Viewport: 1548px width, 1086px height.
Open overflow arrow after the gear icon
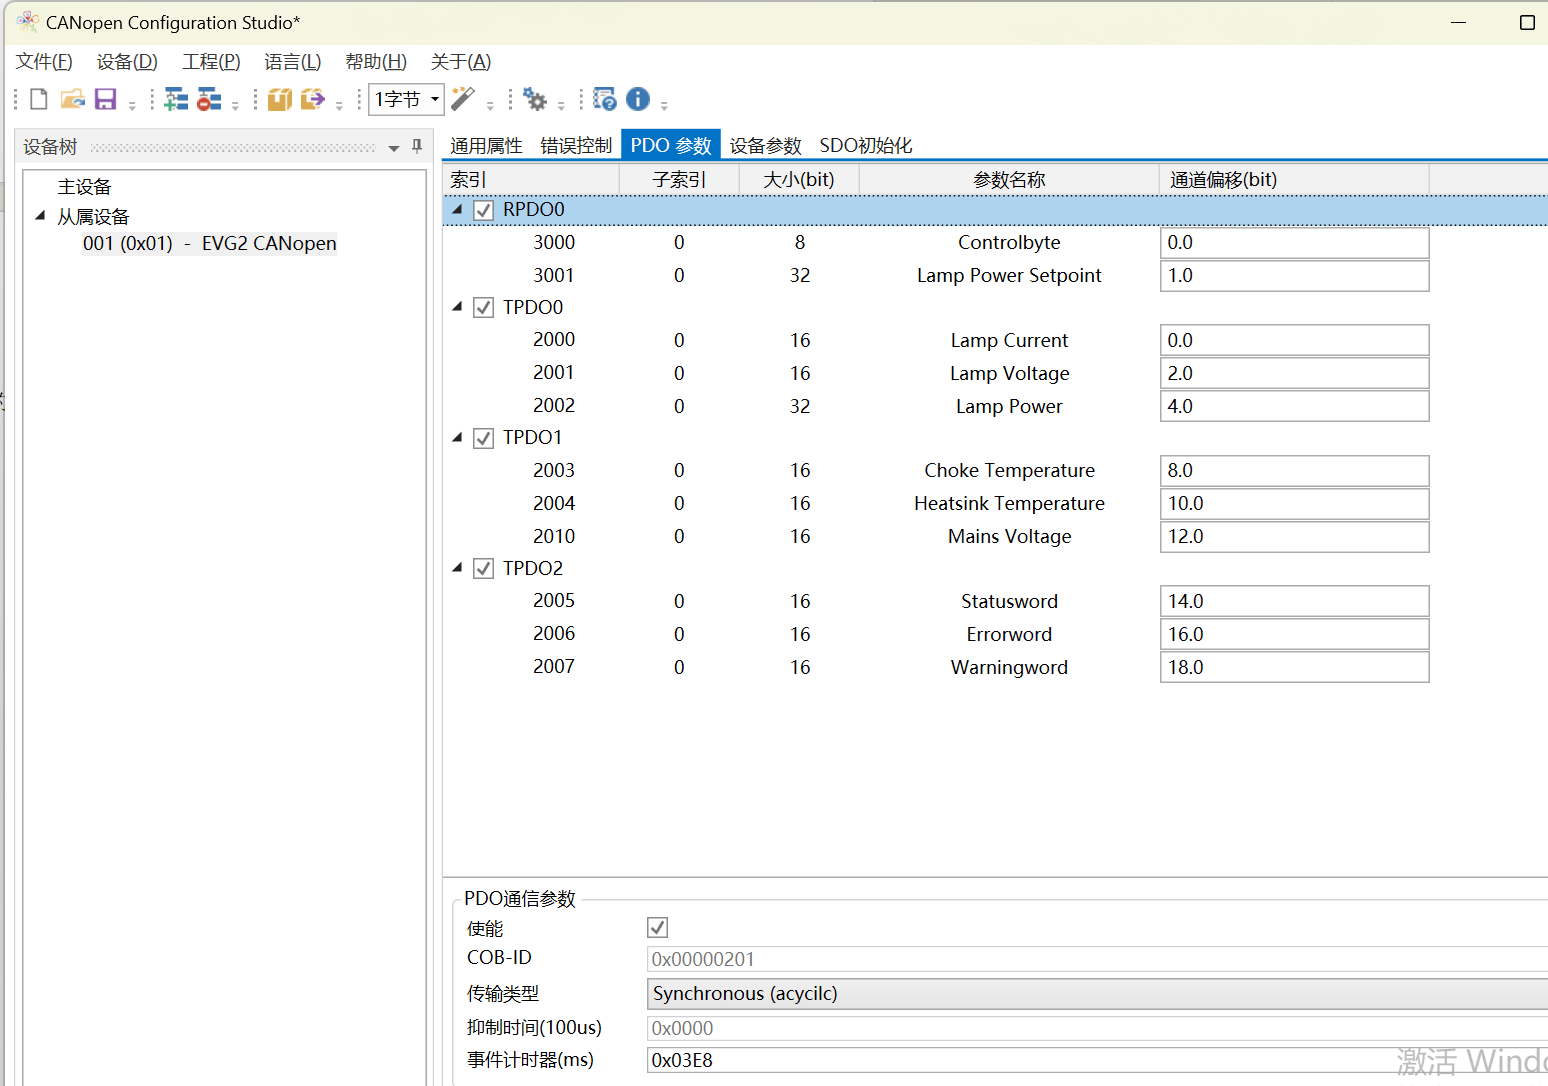(x=561, y=105)
